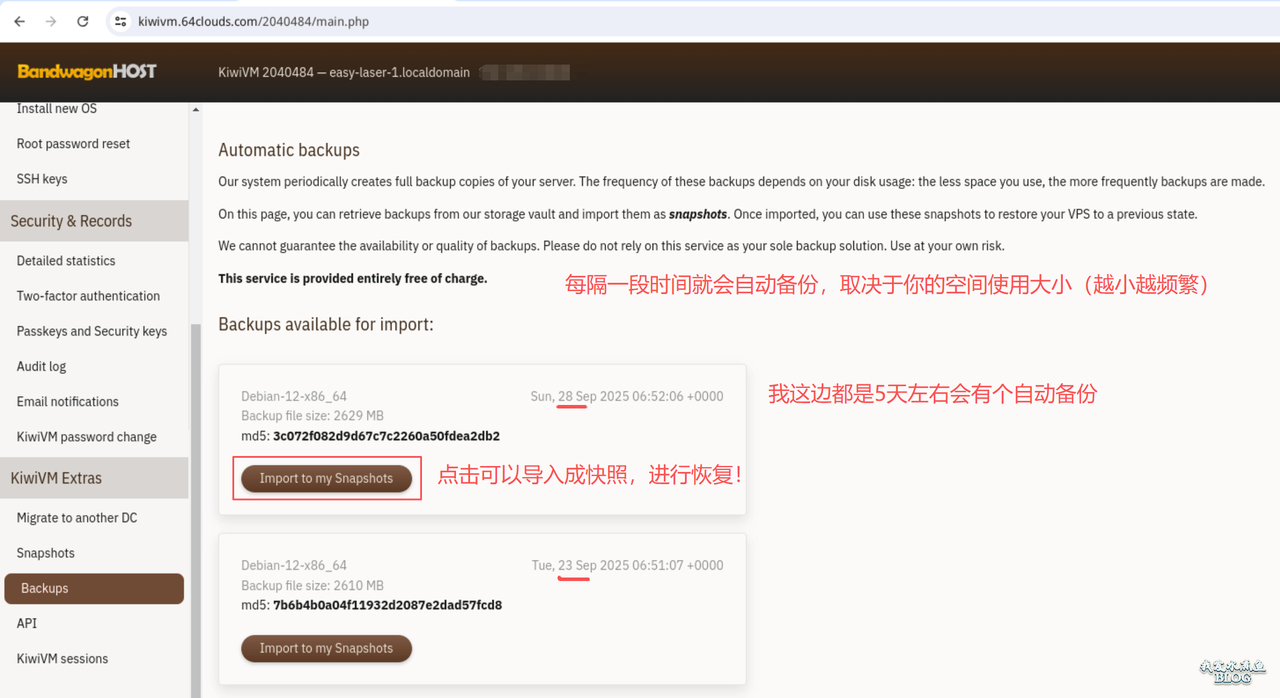The image size is (1280, 698).
Task: Click the BandwagonHOST logo
Action: tap(87, 72)
